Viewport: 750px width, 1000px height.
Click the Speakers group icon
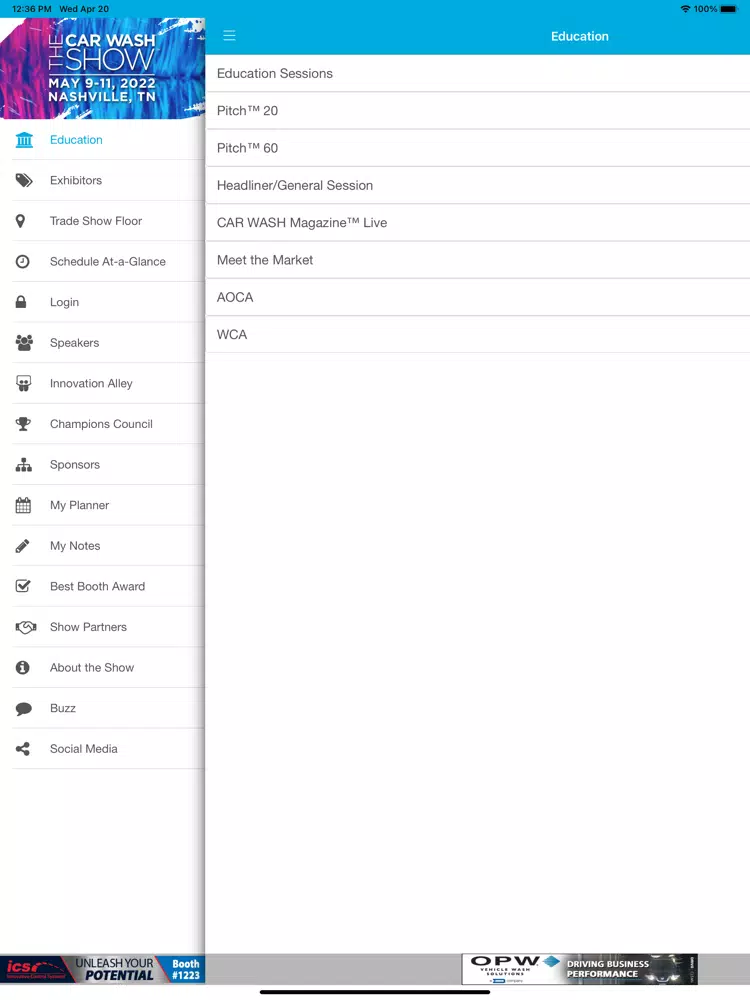[x=24, y=342]
